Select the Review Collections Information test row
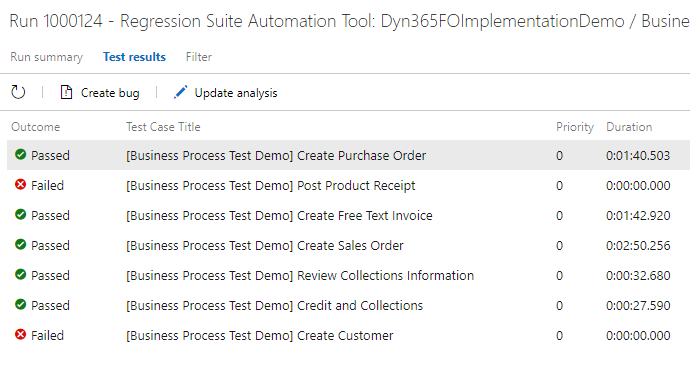The height and width of the screenshot is (387, 690). [349, 275]
